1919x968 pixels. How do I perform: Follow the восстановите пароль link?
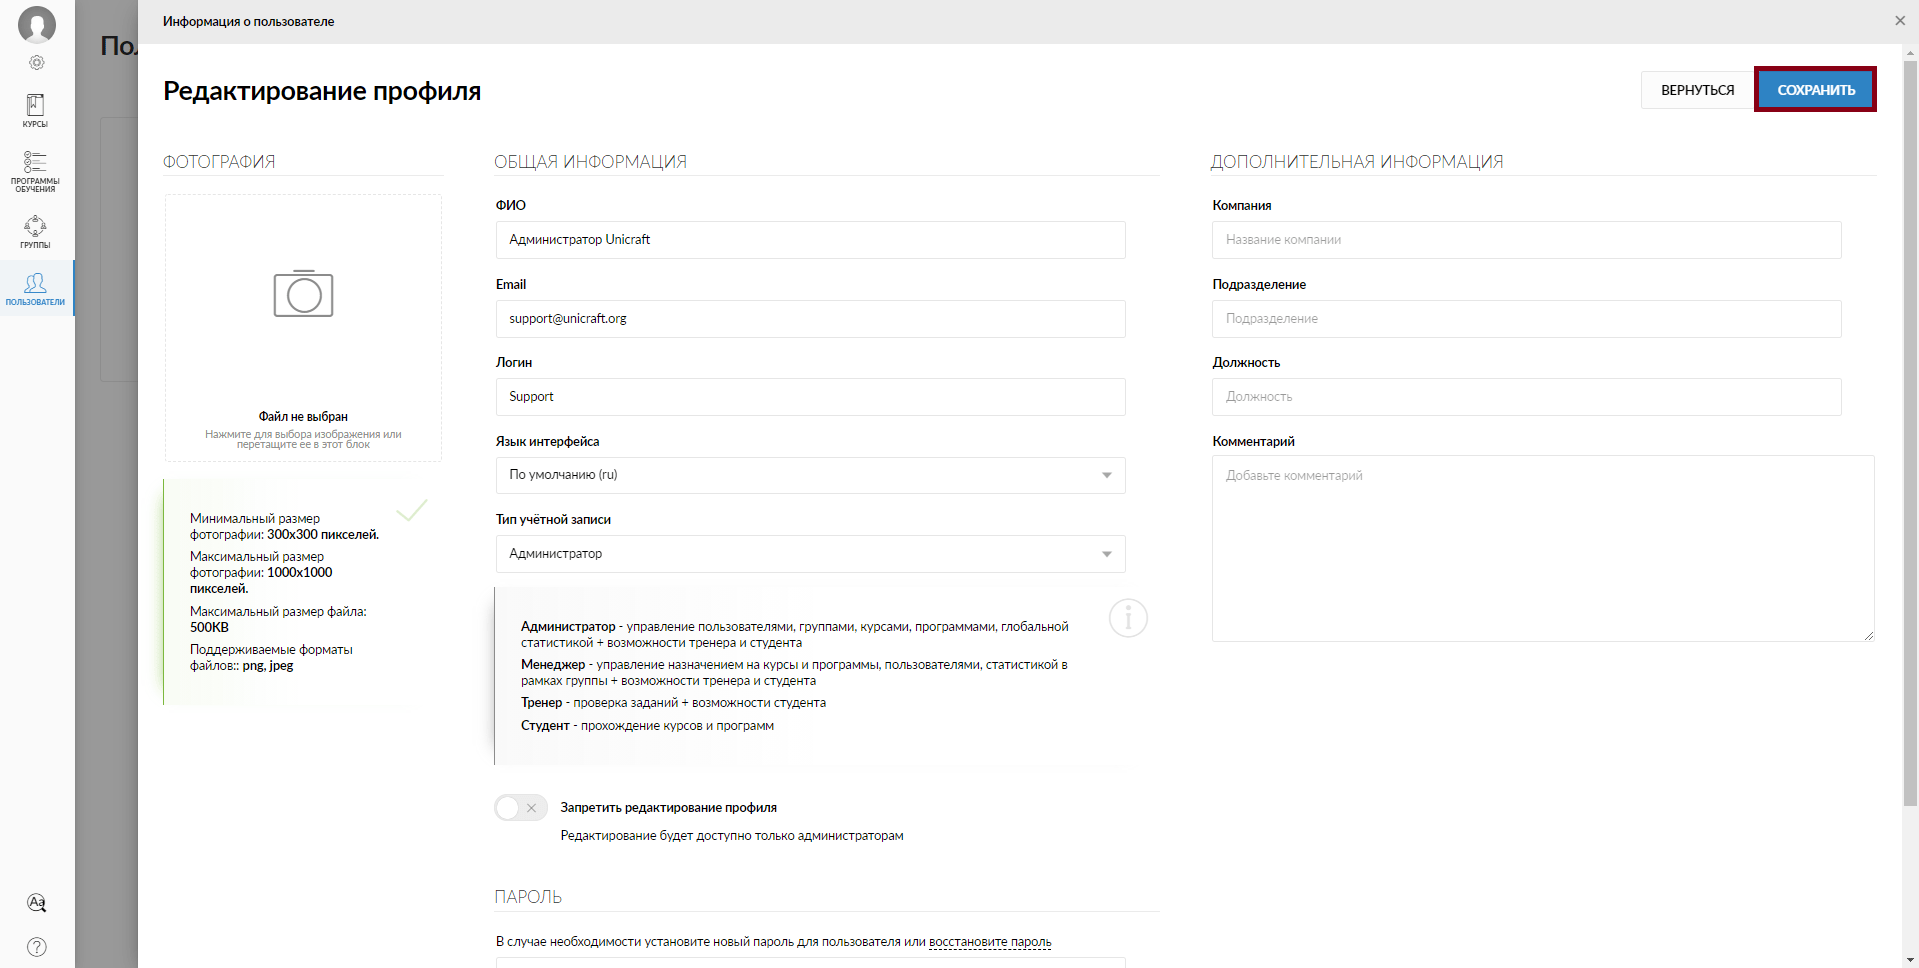[989, 942]
